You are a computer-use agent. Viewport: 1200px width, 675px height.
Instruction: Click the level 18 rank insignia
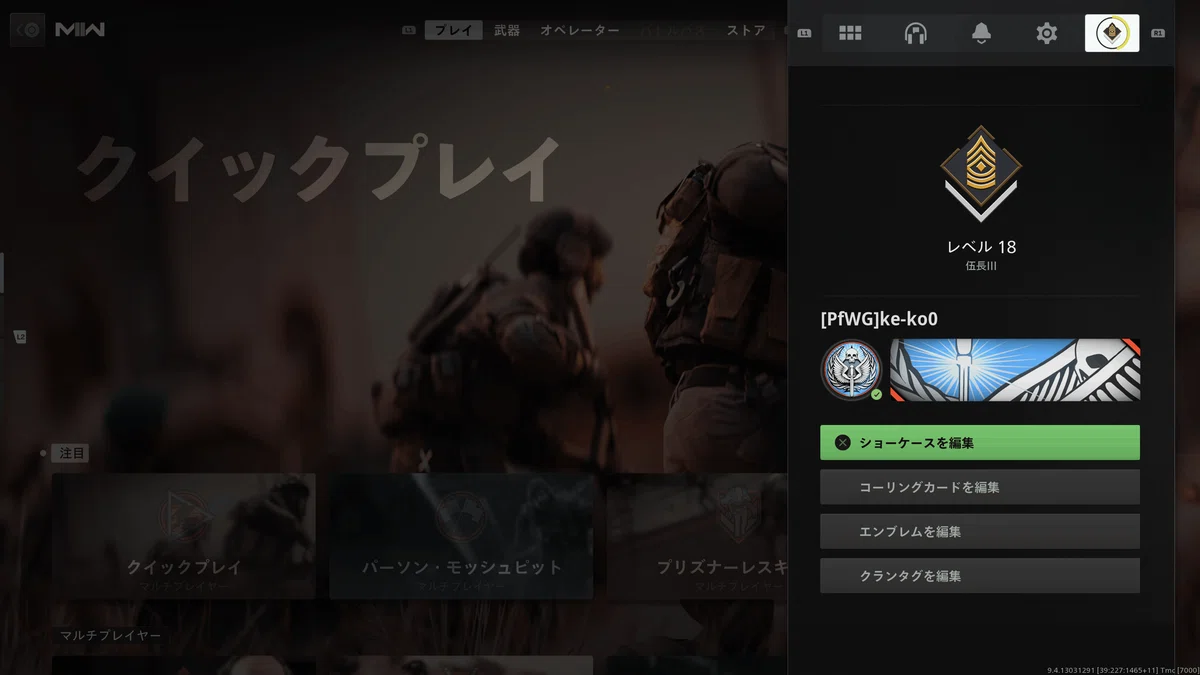(x=980, y=173)
